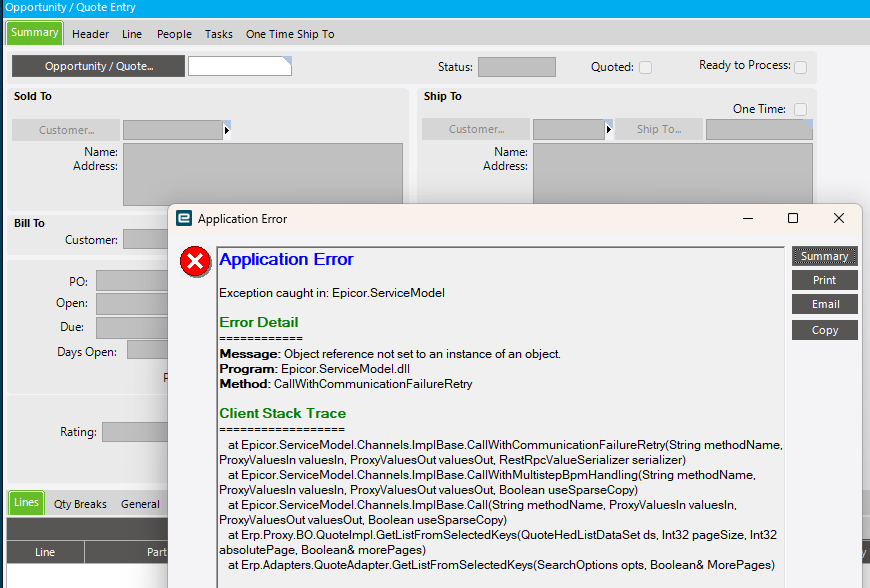Click the Sold To Name/Address box

[263, 174]
